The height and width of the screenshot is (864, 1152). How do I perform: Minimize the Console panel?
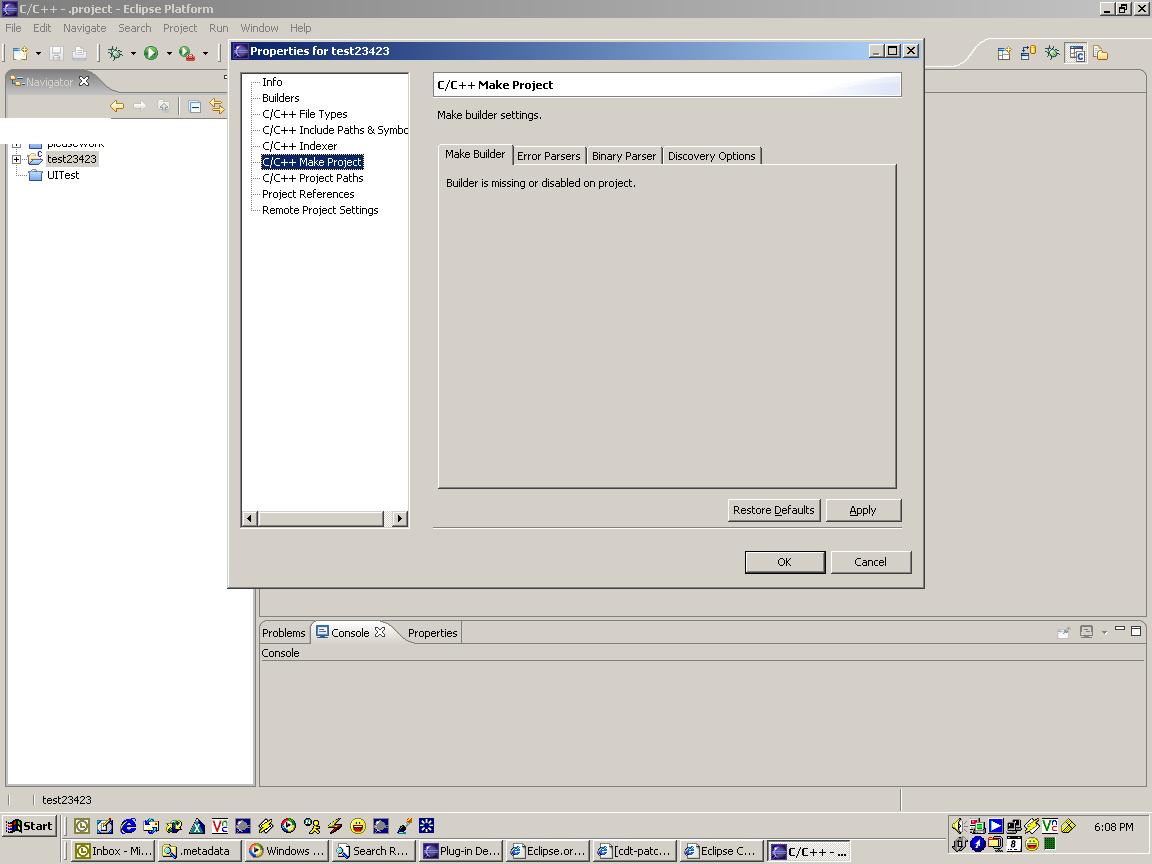click(1120, 630)
